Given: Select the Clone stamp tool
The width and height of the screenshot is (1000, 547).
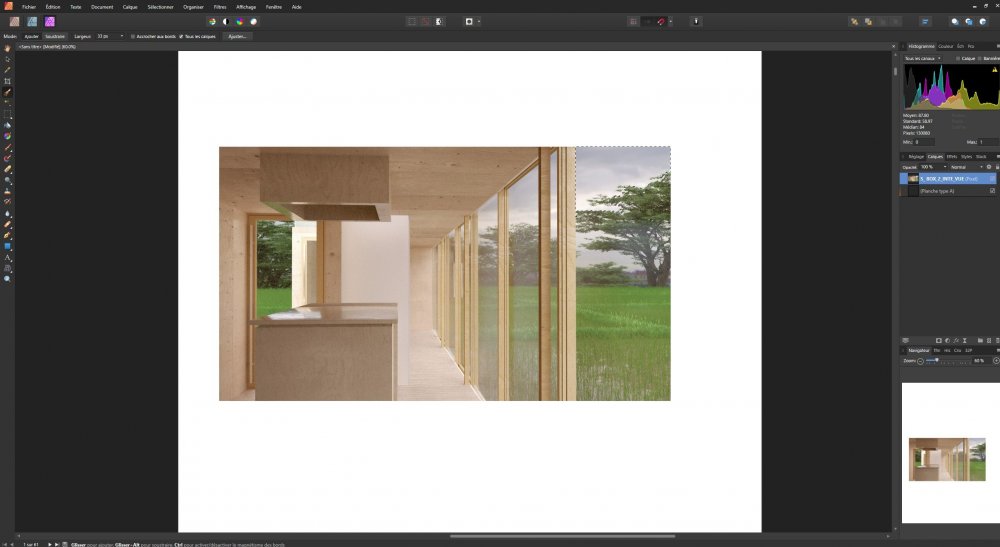Looking at the screenshot, I should click(8, 191).
